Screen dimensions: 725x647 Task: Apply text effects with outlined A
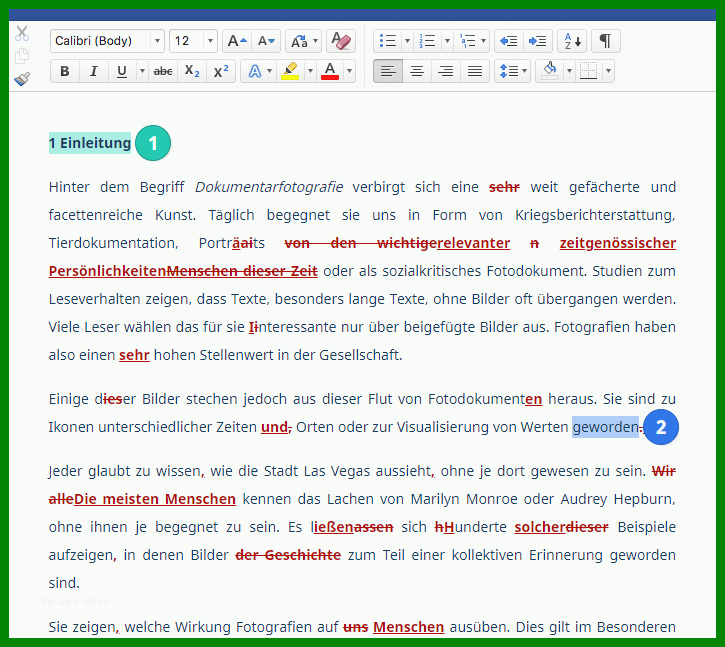point(254,71)
